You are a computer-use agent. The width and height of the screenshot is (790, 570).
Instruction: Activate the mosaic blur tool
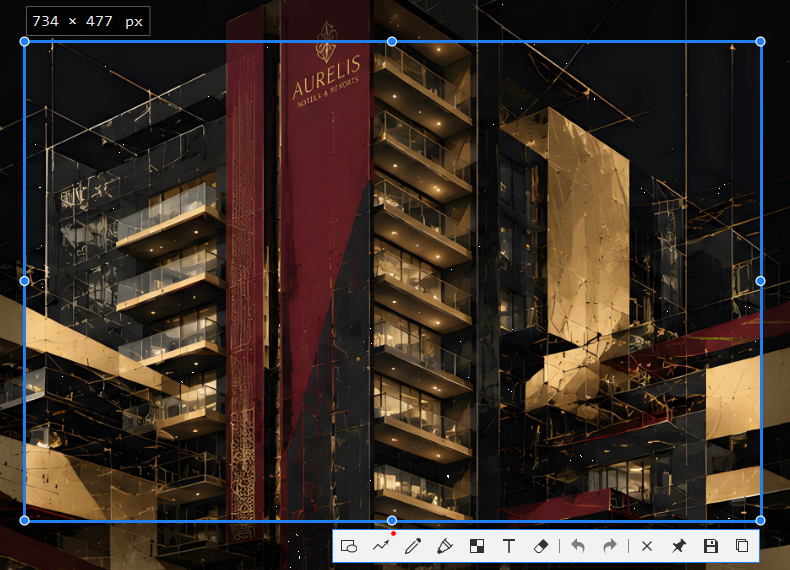[477, 546]
